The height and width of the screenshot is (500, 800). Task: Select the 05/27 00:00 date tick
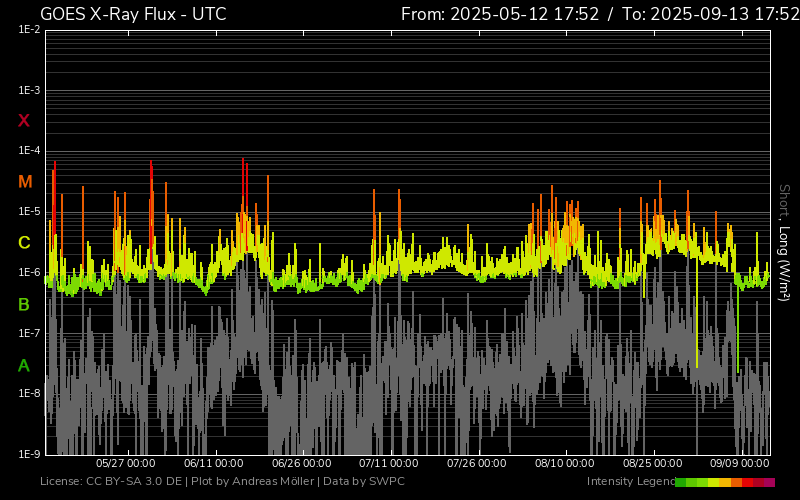(x=125, y=464)
